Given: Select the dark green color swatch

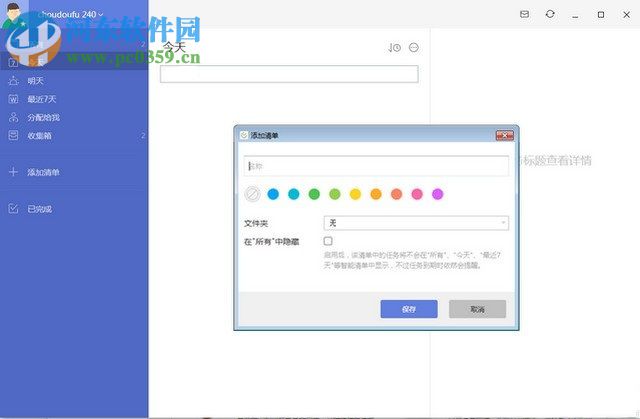Looking at the screenshot, I should [x=314, y=194].
